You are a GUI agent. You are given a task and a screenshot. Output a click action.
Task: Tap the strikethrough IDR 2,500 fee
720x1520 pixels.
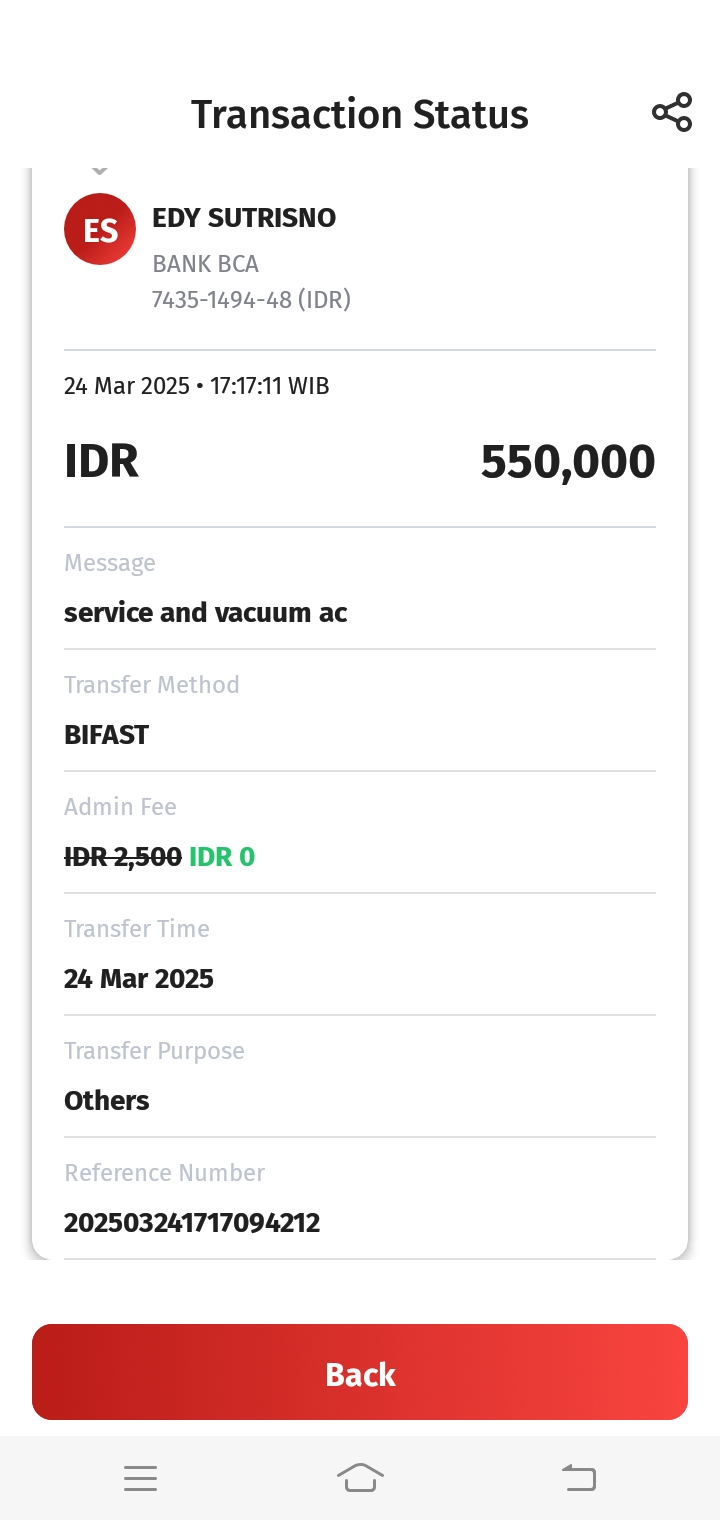coord(123,857)
